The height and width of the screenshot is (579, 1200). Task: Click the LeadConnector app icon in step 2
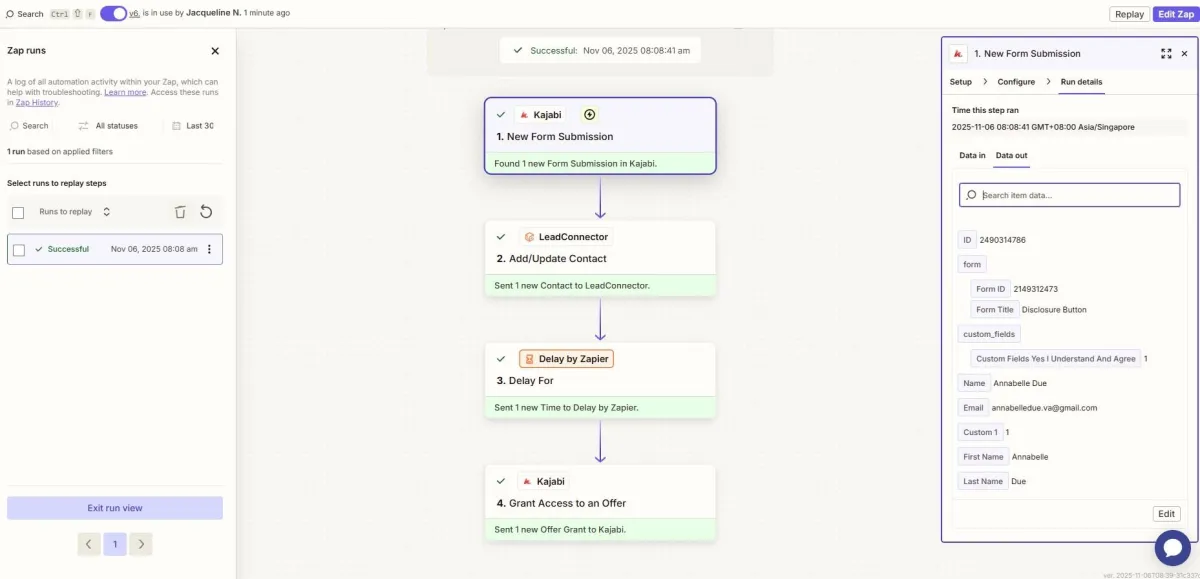pyautogui.click(x=529, y=237)
